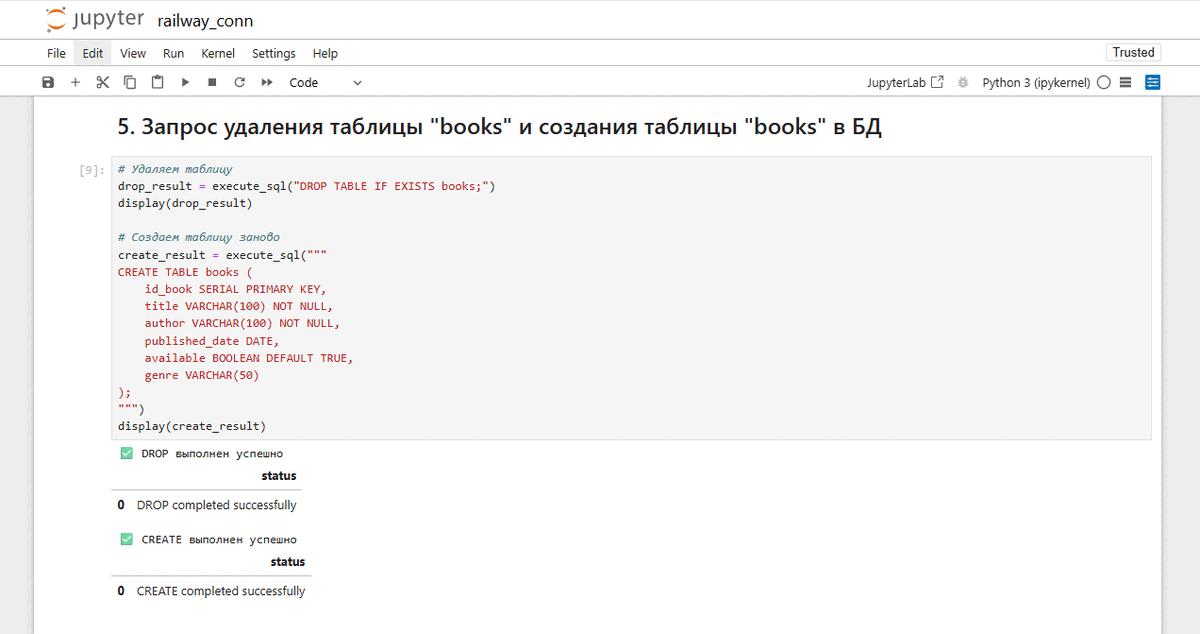Click the 'DROP выполнен успешно' output message
Viewport: 1200px width, 634px height.
pyautogui.click(x=212, y=453)
